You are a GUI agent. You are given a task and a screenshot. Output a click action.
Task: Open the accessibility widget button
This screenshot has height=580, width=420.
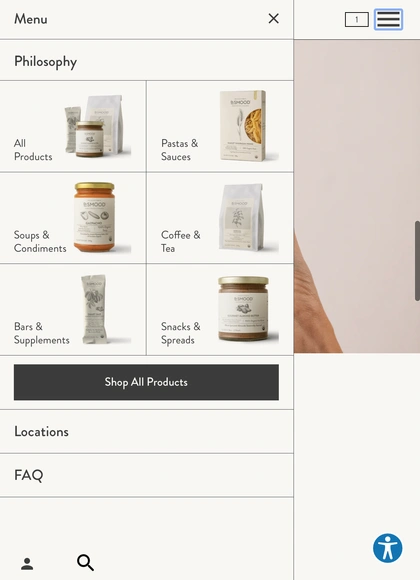(387, 548)
